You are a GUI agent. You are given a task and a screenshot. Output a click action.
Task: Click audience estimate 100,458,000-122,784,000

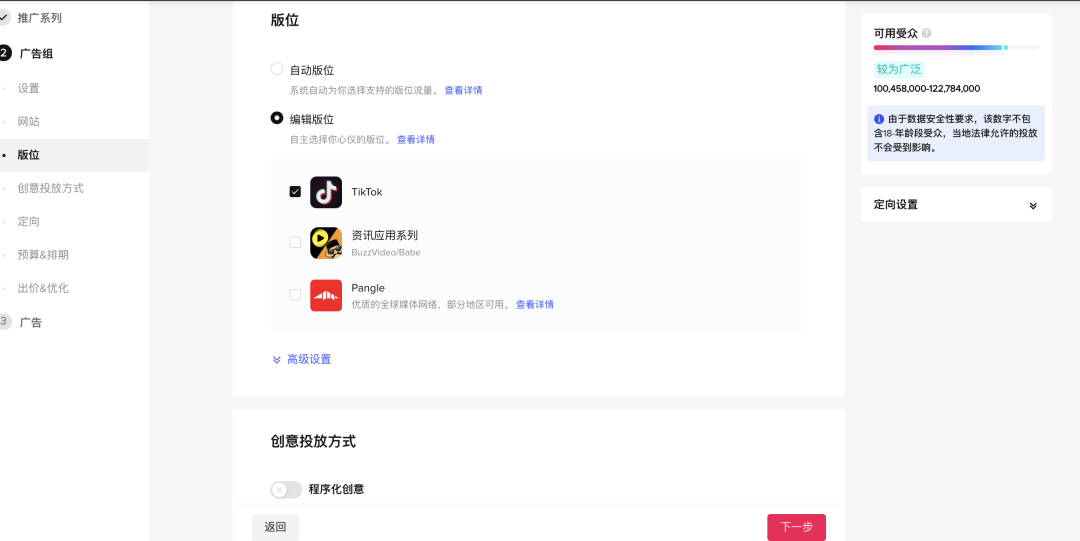pos(927,89)
